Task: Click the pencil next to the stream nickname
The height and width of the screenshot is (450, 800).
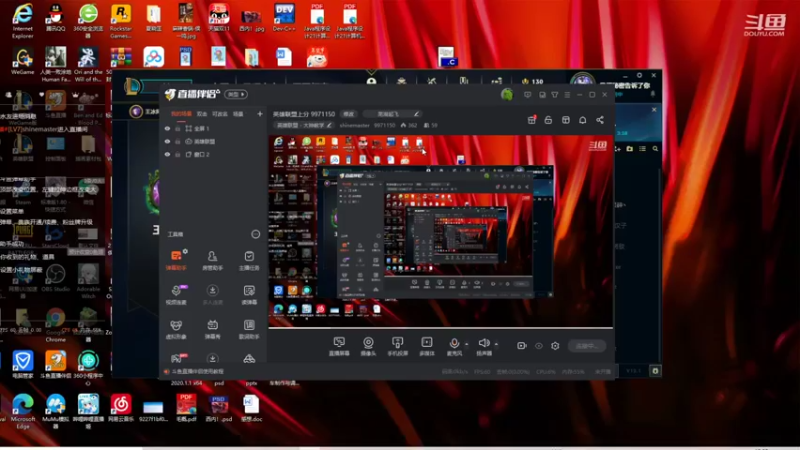Action: pyautogui.click(x=416, y=114)
